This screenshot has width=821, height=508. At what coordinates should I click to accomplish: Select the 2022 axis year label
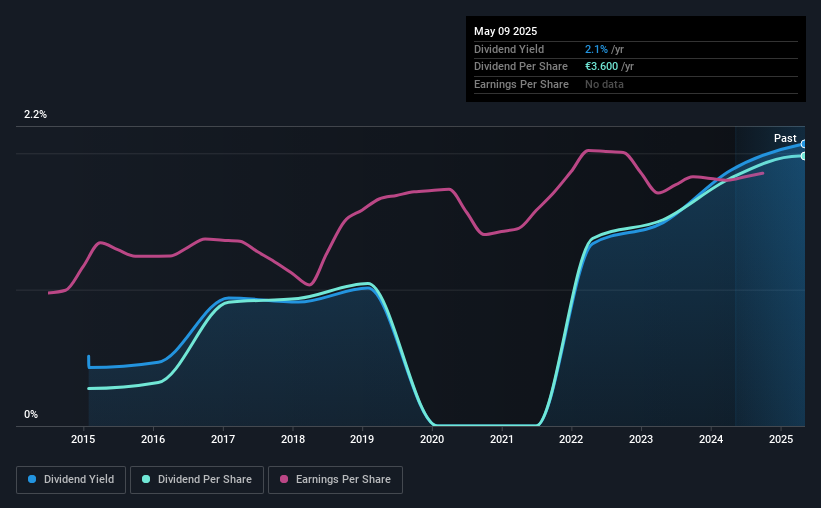click(x=571, y=439)
